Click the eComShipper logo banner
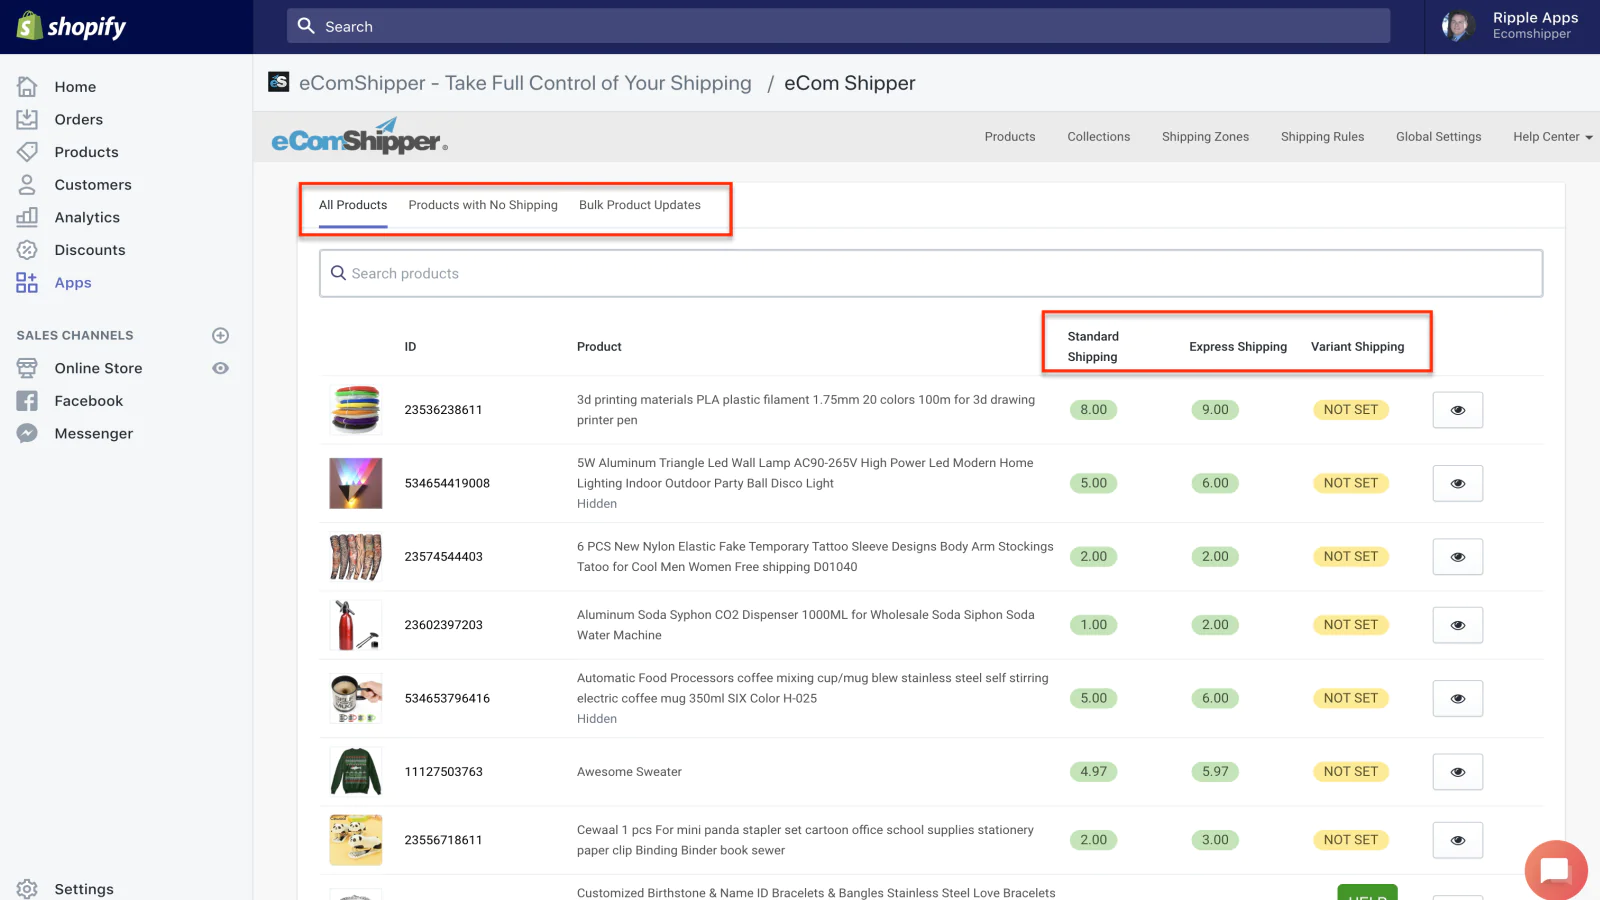The width and height of the screenshot is (1600, 900). (359, 137)
